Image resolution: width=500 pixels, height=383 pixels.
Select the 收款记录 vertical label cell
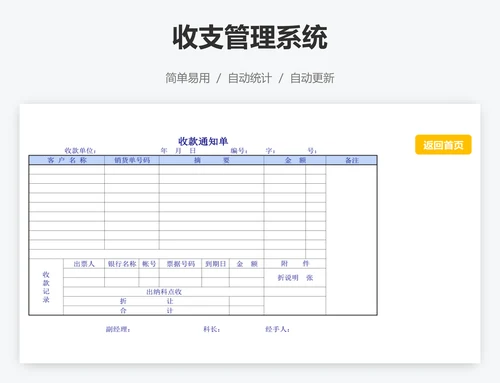pyautogui.click(x=46, y=287)
